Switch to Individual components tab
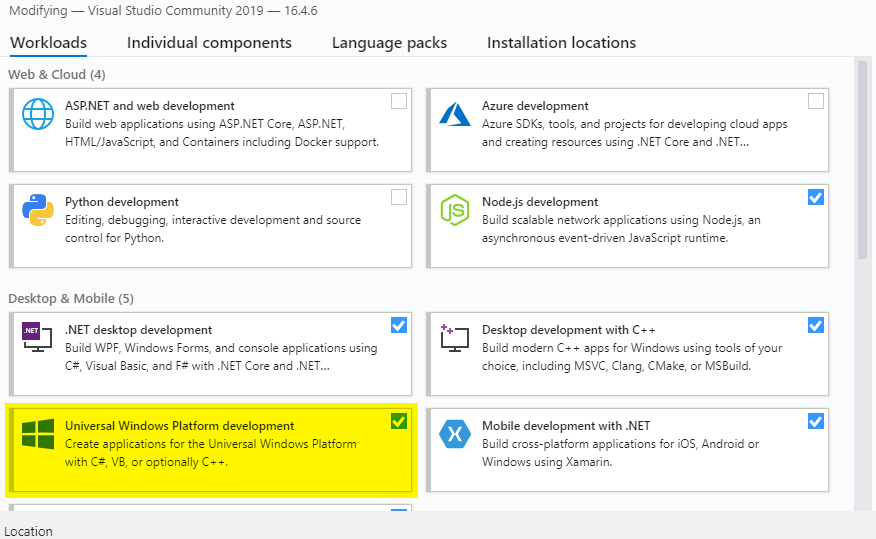This screenshot has width=876, height=539. click(209, 43)
